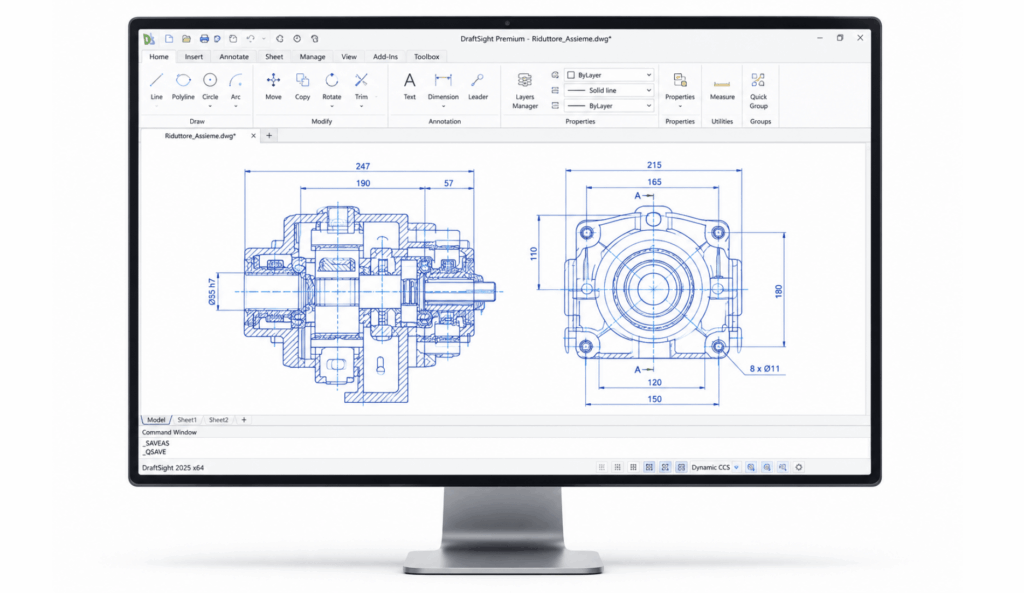This screenshot has height=593, width=1024.
Task: Expand the Rotate tool options arrow
Action: [332, 106]
